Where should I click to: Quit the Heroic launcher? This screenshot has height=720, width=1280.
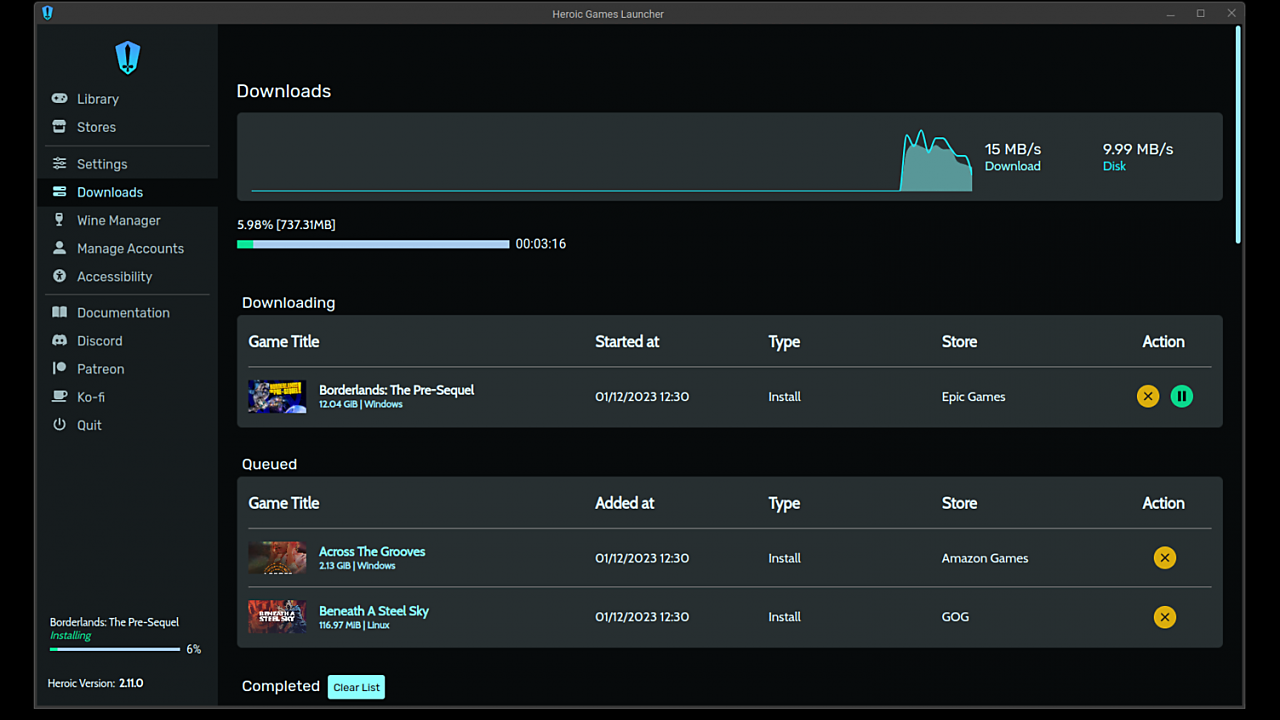point(89,425)
